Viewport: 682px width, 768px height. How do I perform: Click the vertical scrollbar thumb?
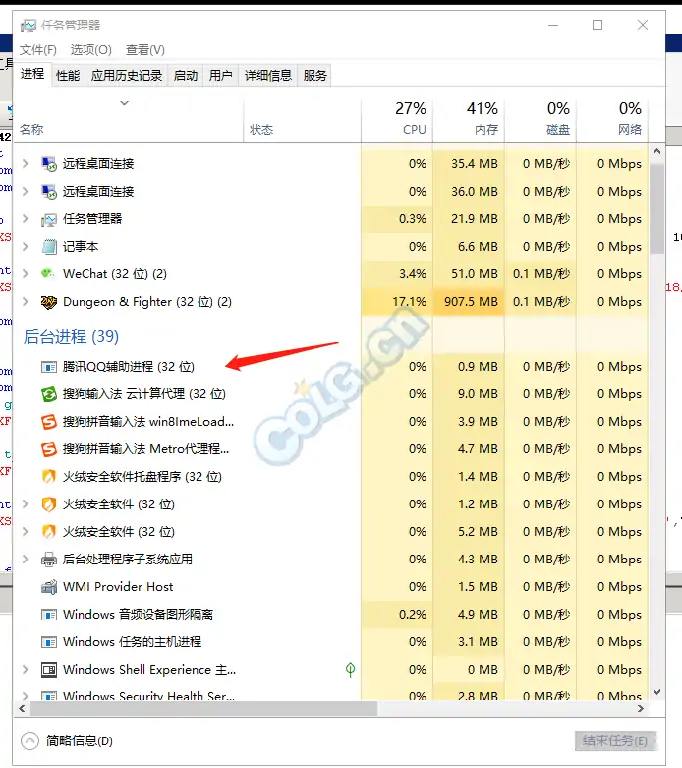tap(657, 210)
